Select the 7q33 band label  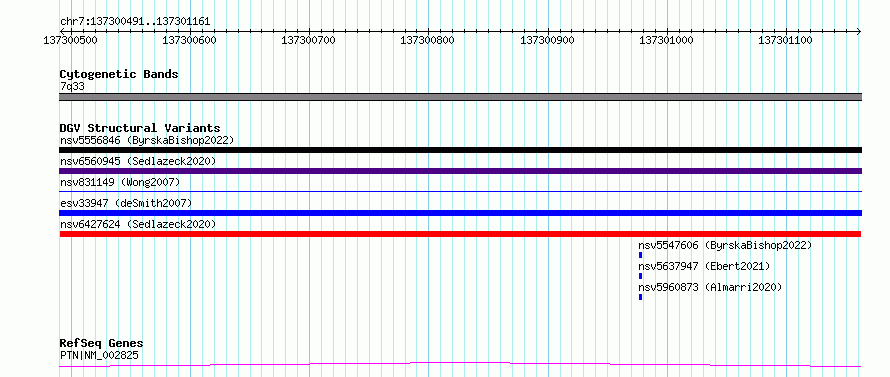(73, 86)
